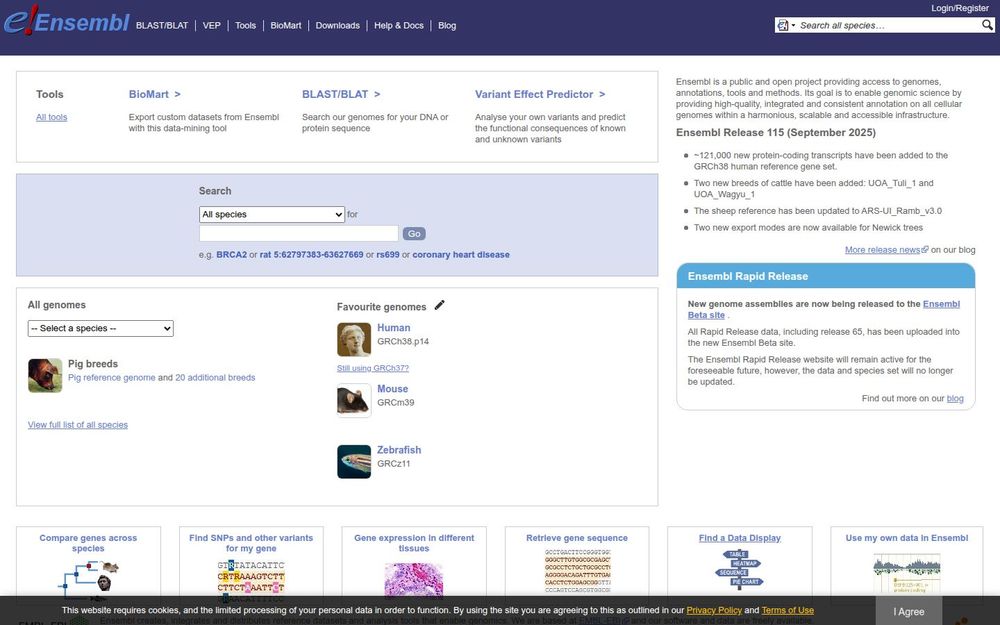Click I Agree cookie button
The height and width of the screenshot is (625, 1000).
click(x=909, y=611)
